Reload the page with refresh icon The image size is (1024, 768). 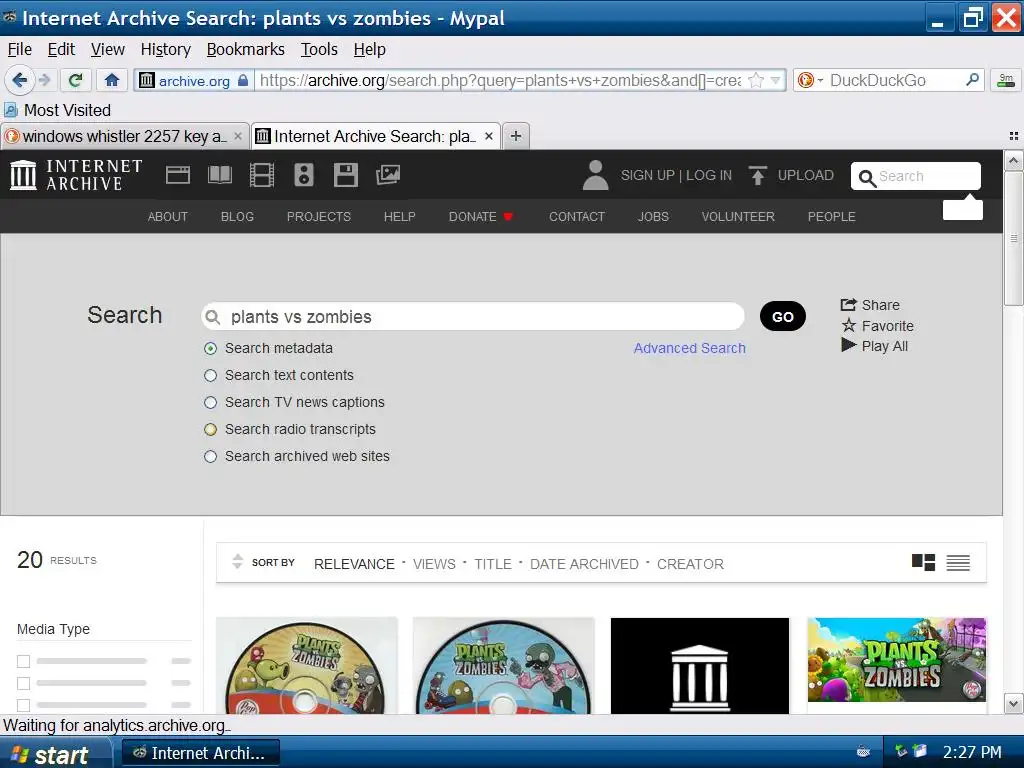pos(75,80)
